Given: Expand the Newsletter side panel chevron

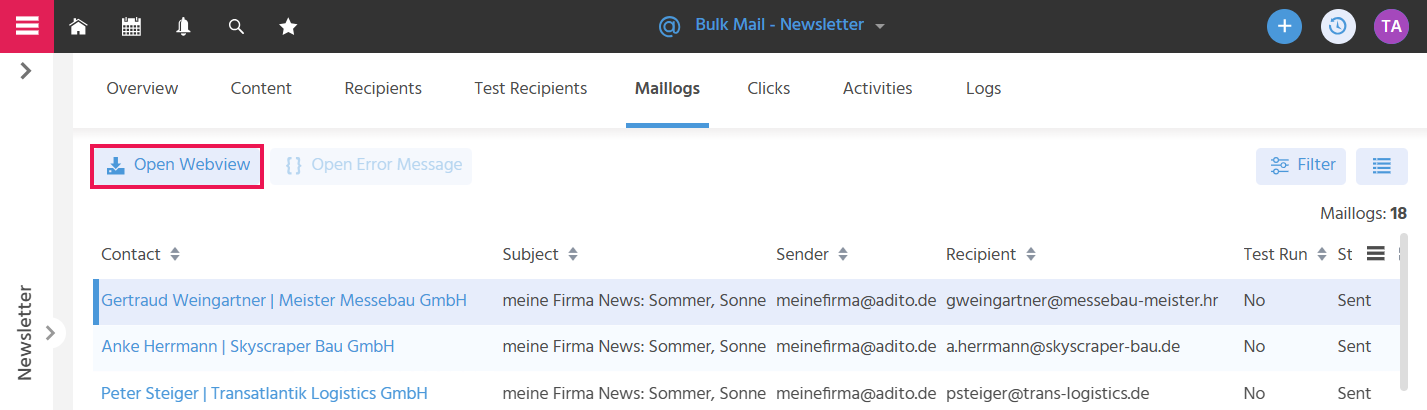Looking at the screenshot, I should (51, 332).
